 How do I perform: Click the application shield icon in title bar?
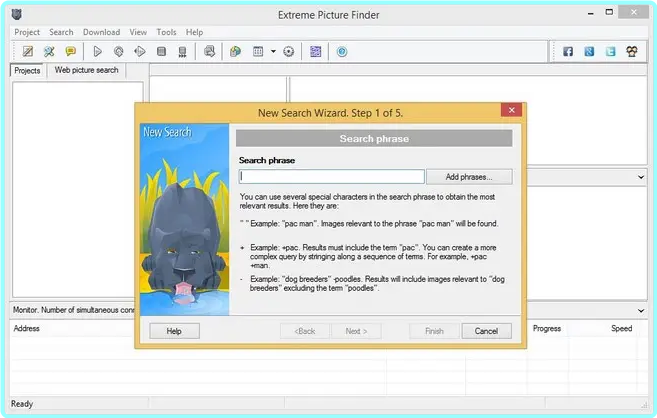pyautogui.click(x=16, y=15)
